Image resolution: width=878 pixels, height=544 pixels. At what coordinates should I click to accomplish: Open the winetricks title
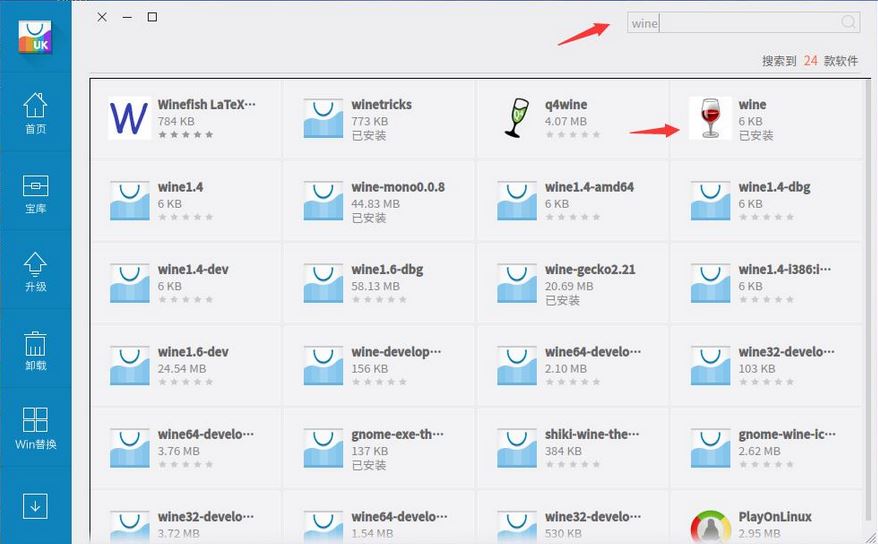[x=381, y=105]
